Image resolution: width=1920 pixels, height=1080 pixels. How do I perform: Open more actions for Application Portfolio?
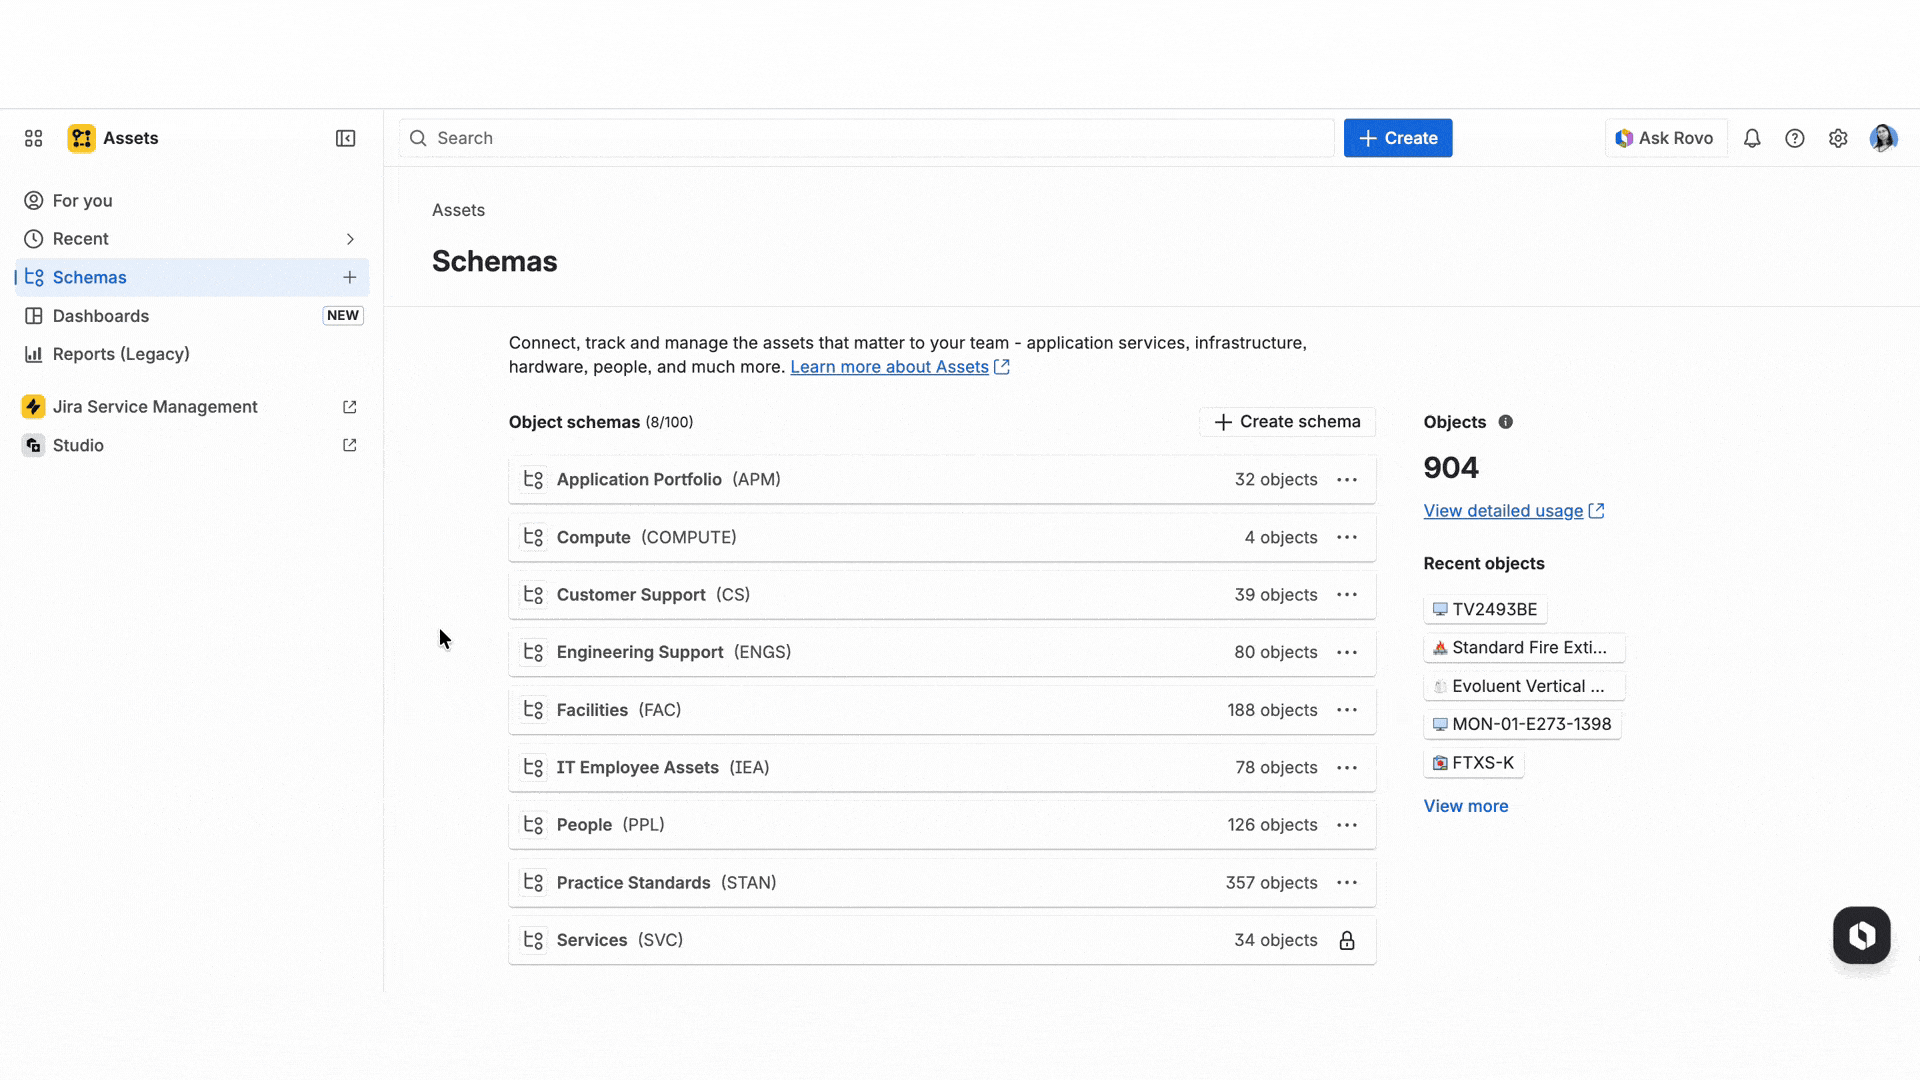tap(1347, 480)
